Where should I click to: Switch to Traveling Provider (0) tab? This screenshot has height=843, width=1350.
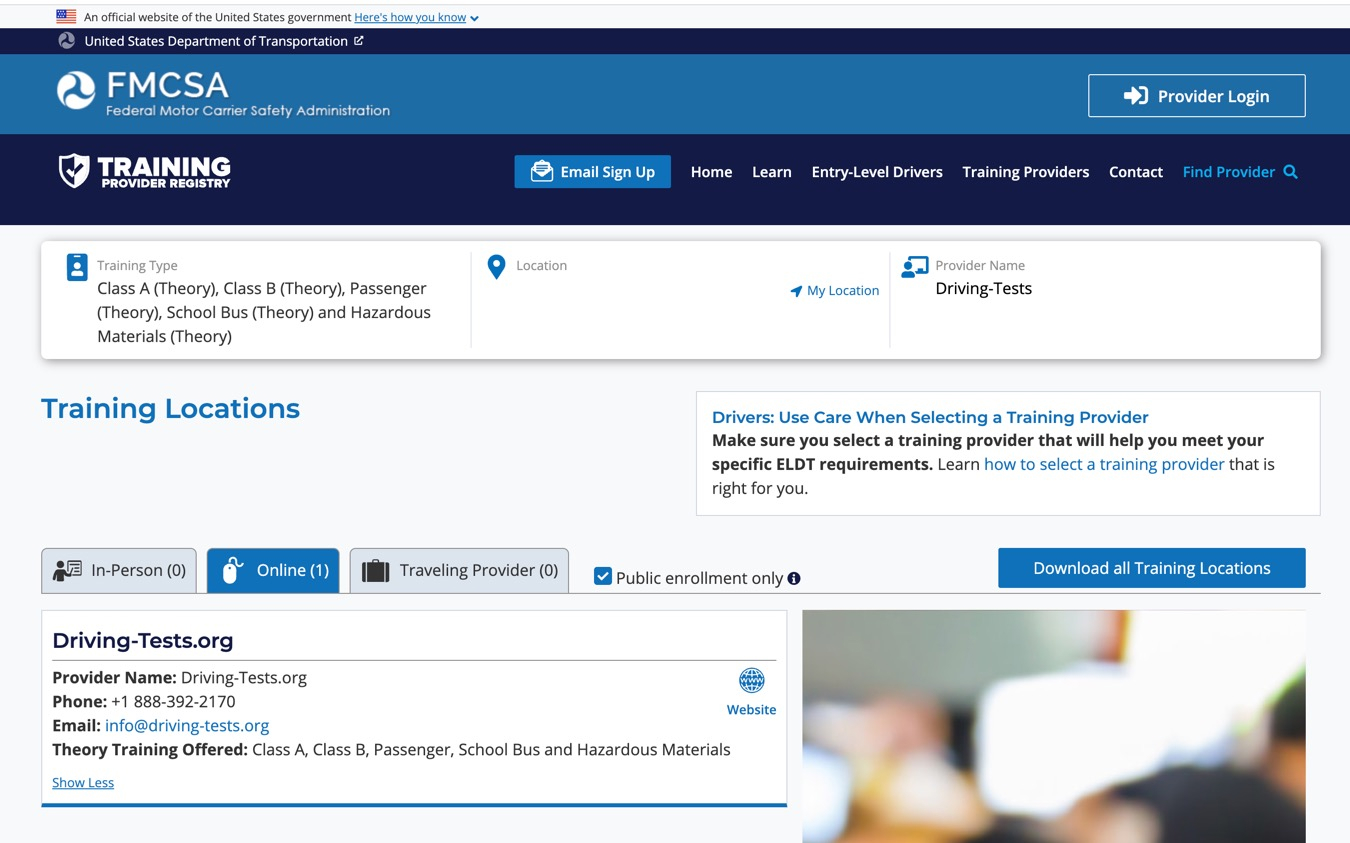pos(459,570)
